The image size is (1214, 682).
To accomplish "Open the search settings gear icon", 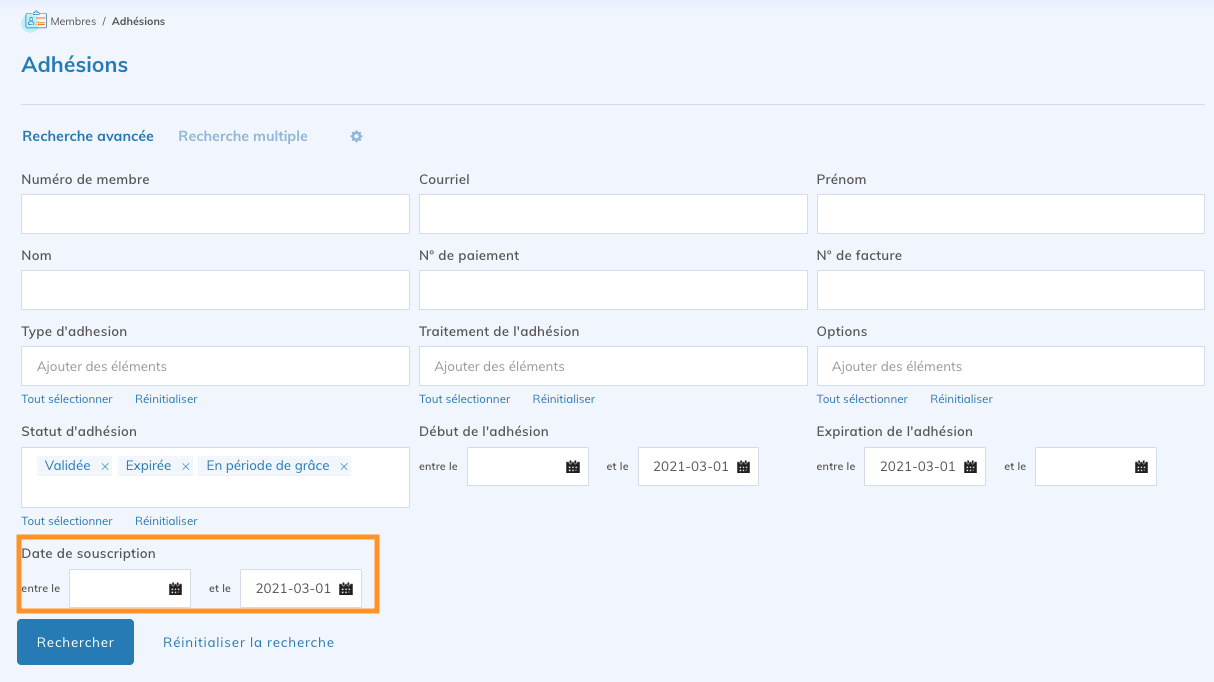I will (356, 136).
